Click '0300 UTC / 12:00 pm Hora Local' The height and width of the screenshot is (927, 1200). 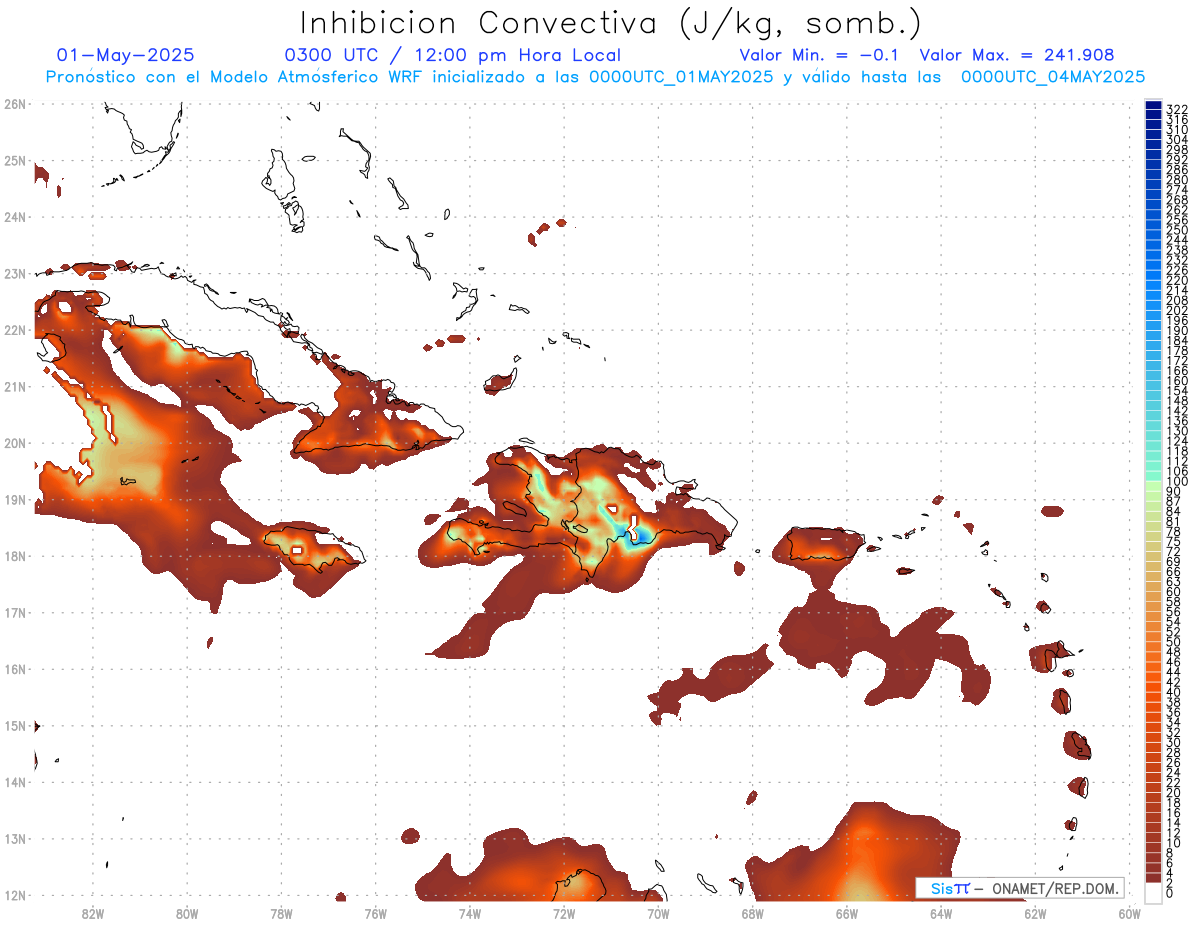452,56
